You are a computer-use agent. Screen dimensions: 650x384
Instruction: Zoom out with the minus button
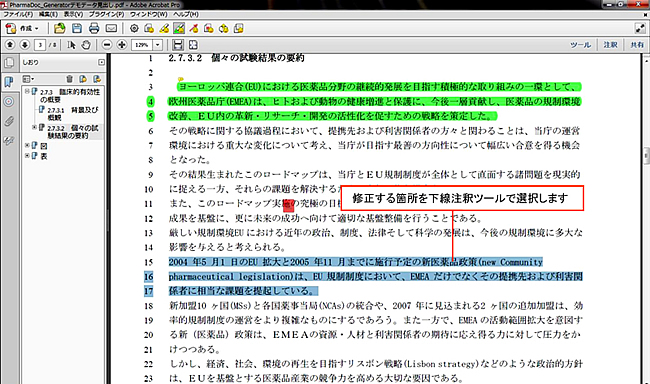pyautogui.click(x=107, y=45)
